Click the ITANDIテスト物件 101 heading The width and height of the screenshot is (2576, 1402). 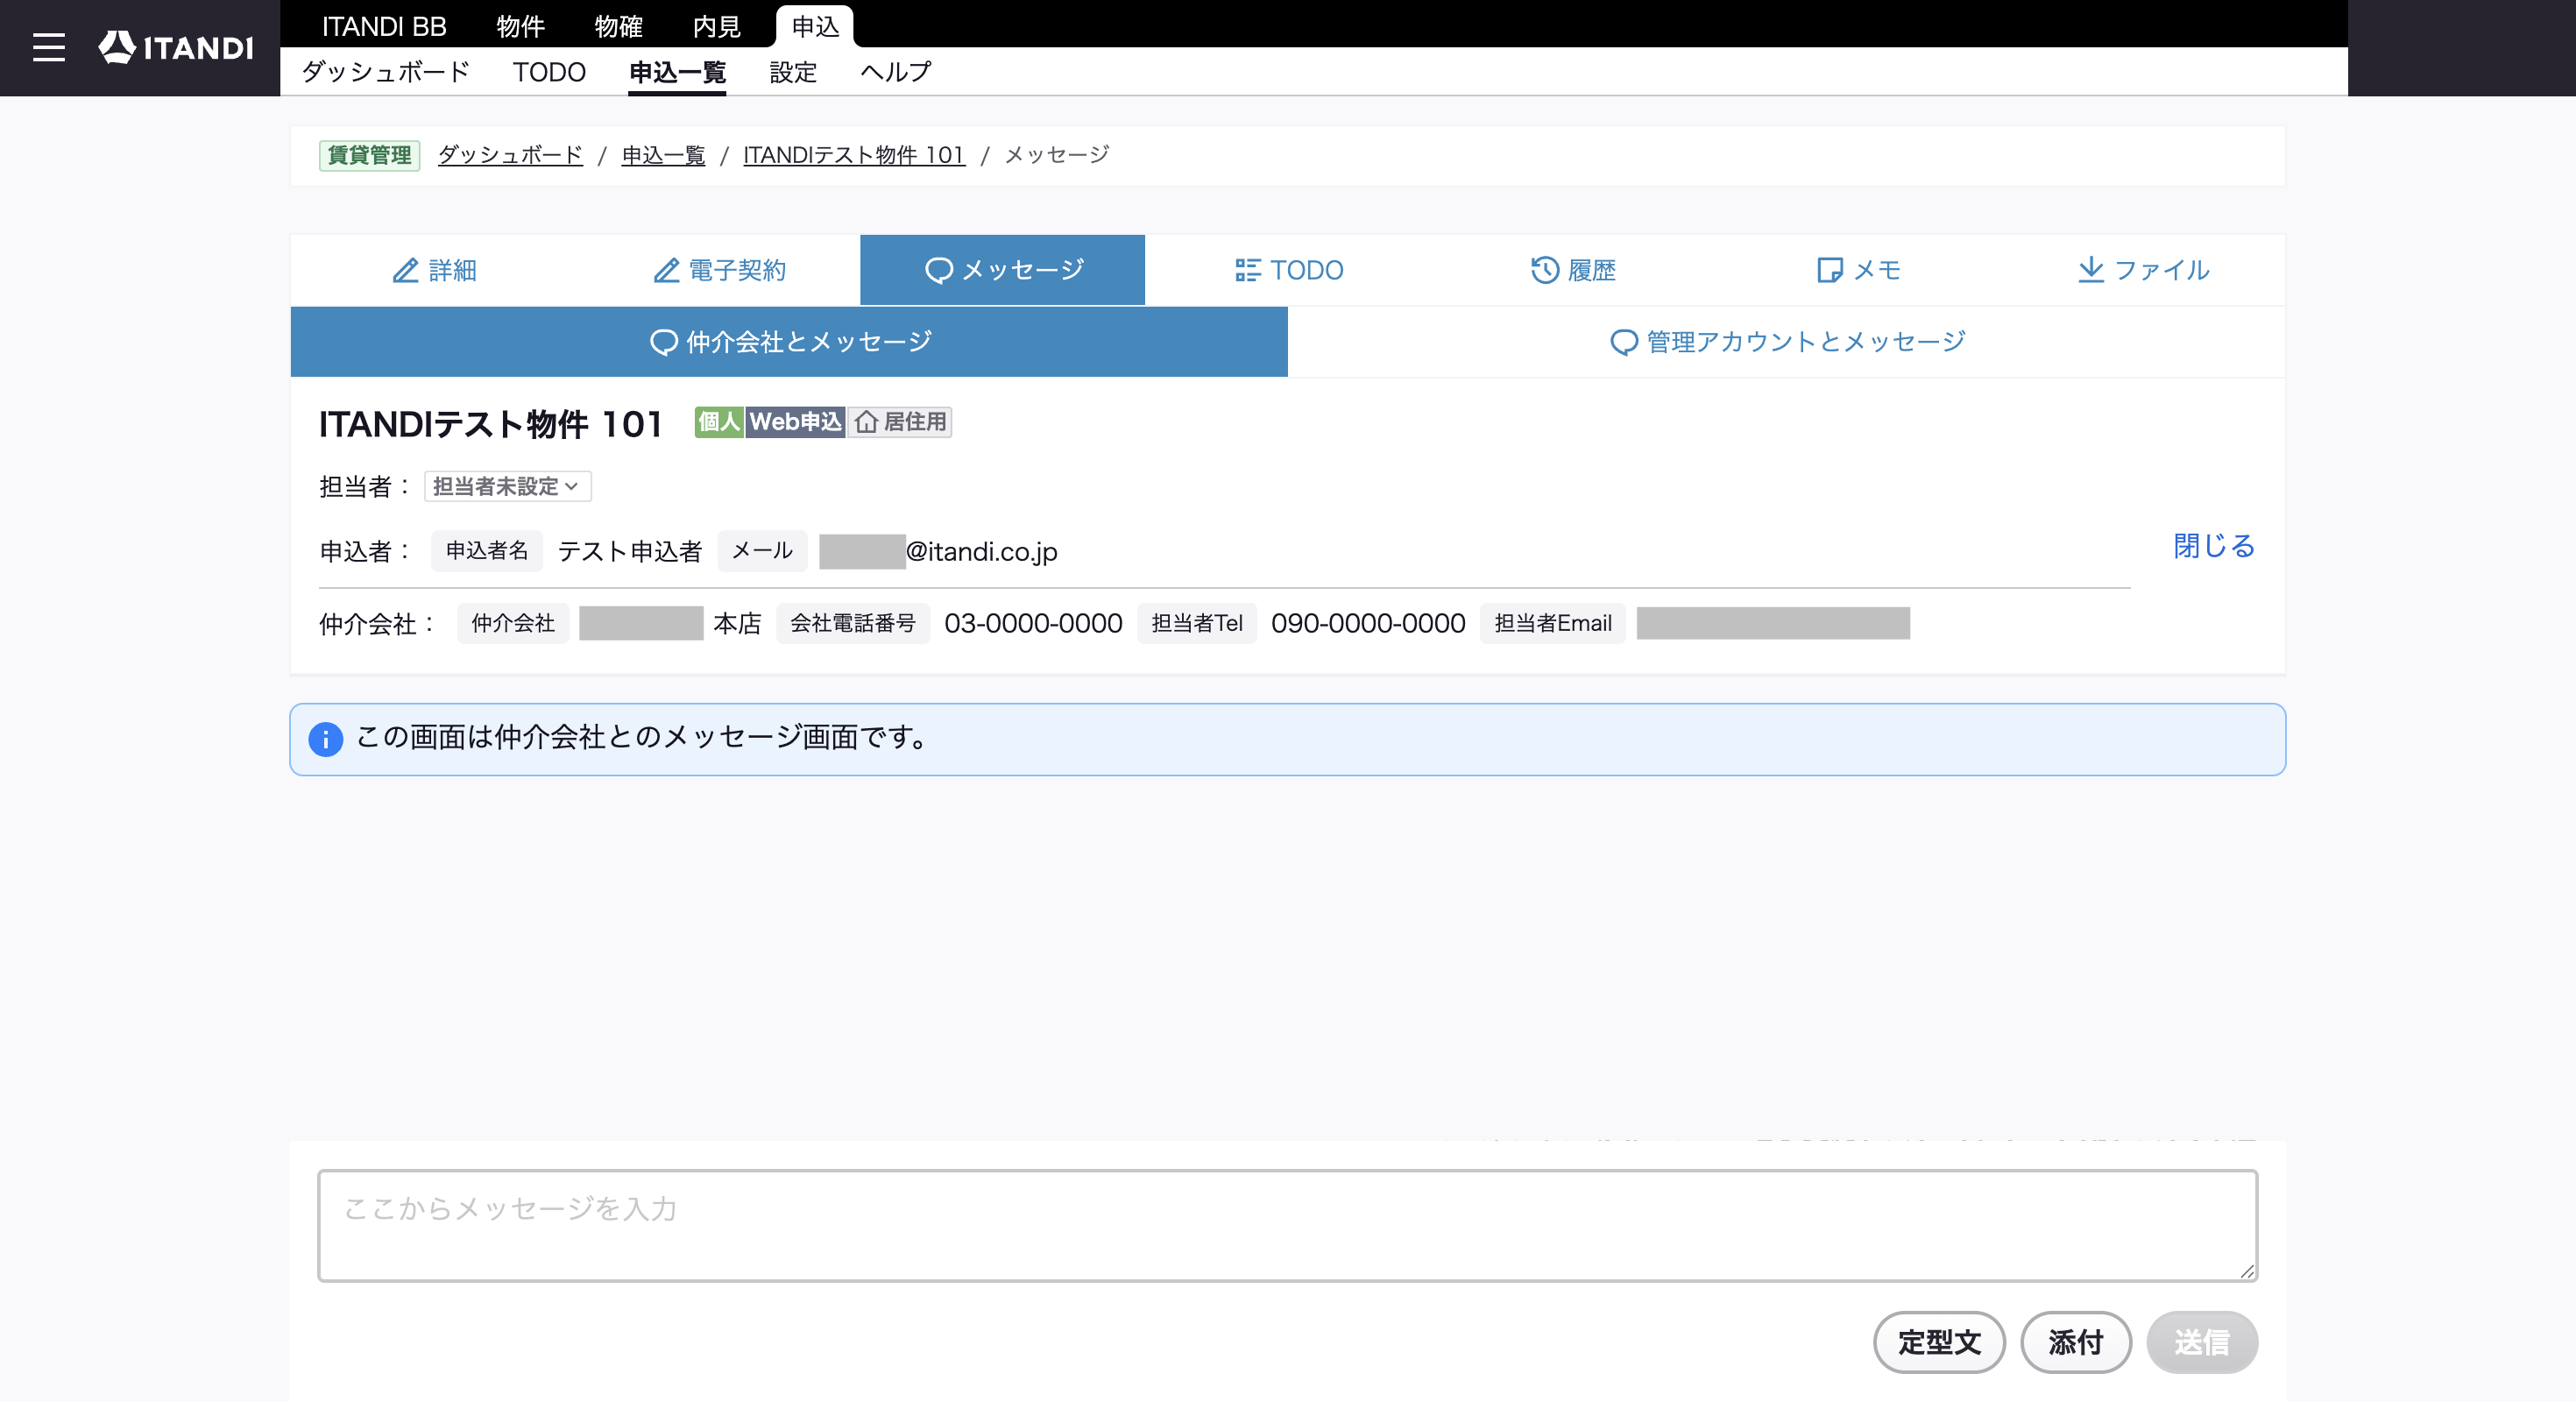coord(491,424)
